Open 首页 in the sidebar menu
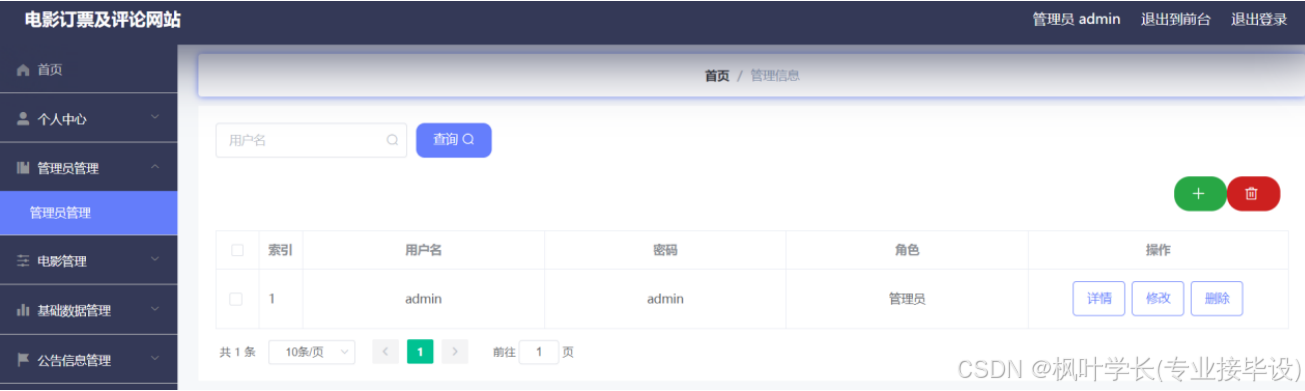Image resolution: width=1305 pixels, height=391 pixels. 89,70
